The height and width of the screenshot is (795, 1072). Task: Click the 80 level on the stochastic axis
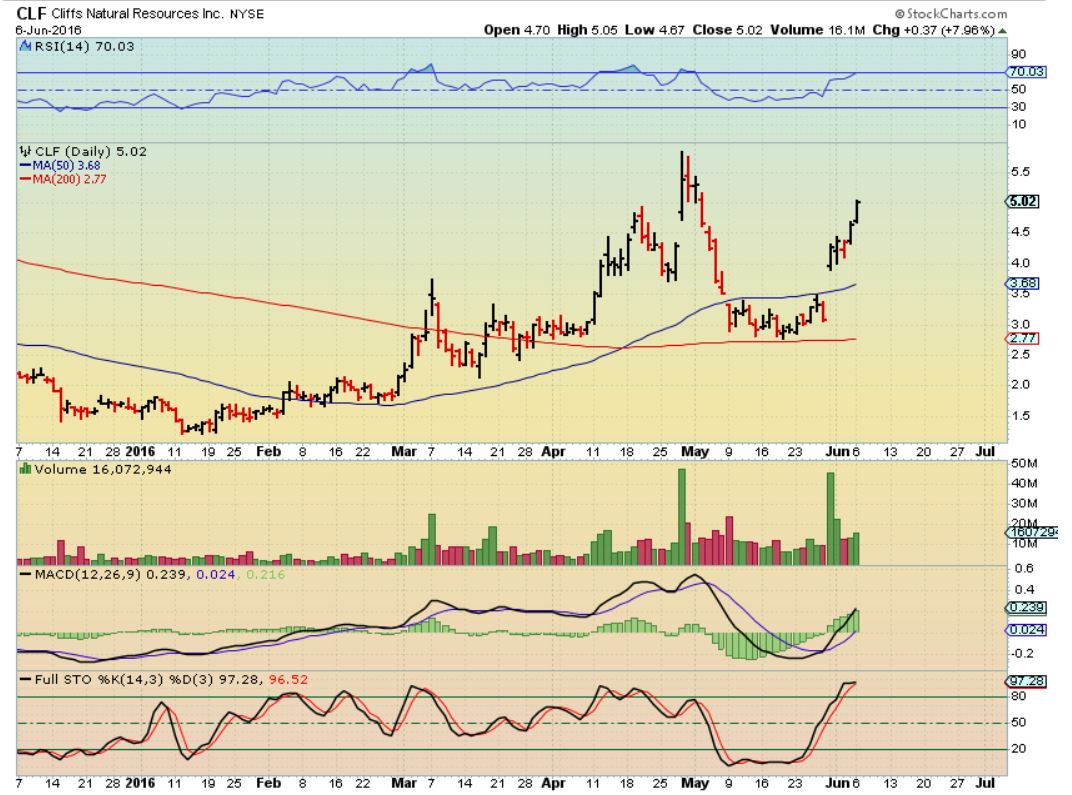(x=1019, y=696)
